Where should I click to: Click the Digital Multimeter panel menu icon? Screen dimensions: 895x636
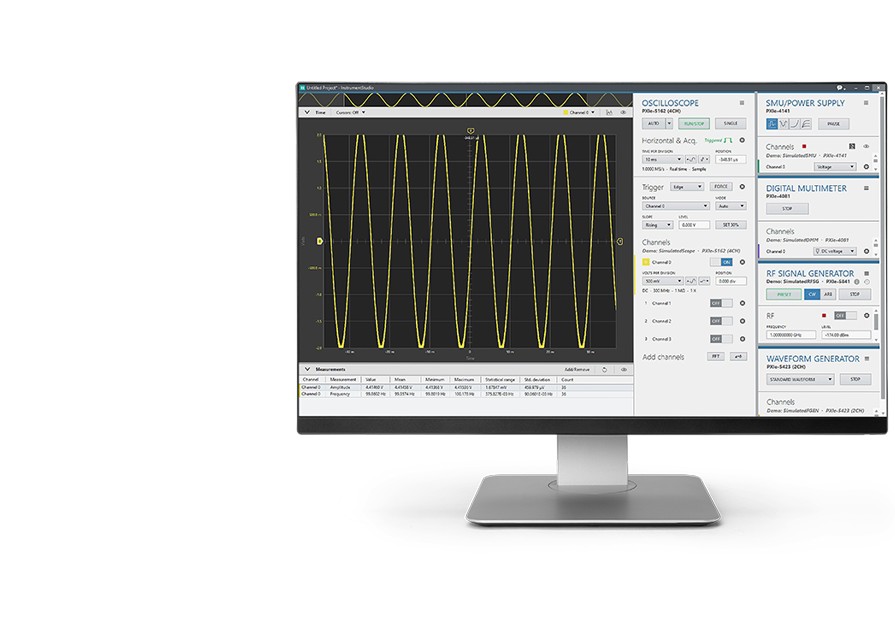click(x=867, y=187)
